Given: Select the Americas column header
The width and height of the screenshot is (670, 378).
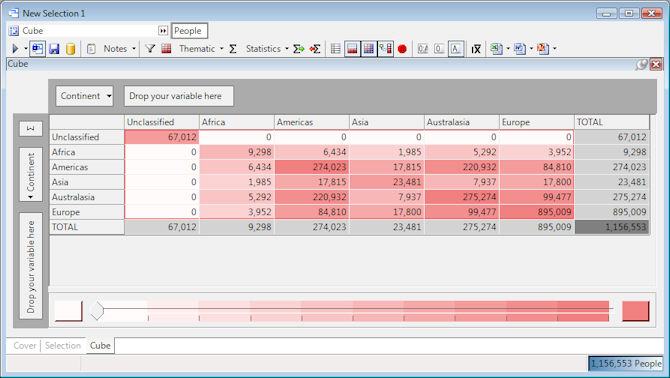Looking at the screenshot, I should [311, 122].
